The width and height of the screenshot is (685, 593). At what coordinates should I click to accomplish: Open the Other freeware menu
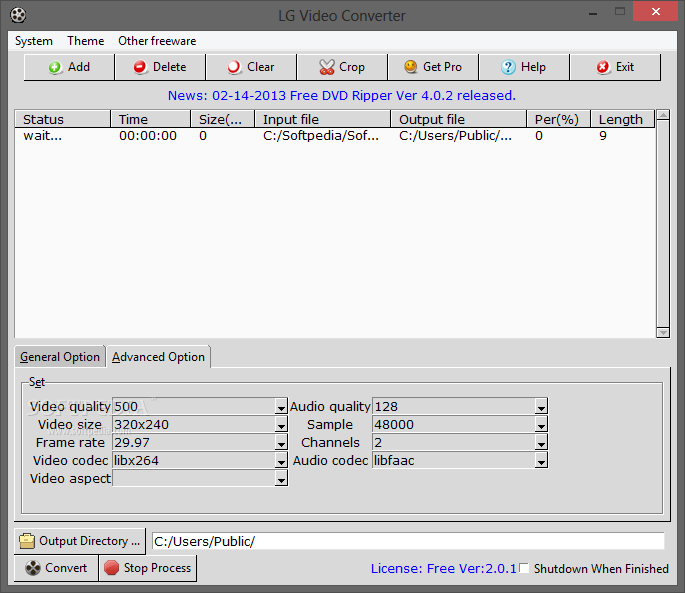[x=157, y=41]
